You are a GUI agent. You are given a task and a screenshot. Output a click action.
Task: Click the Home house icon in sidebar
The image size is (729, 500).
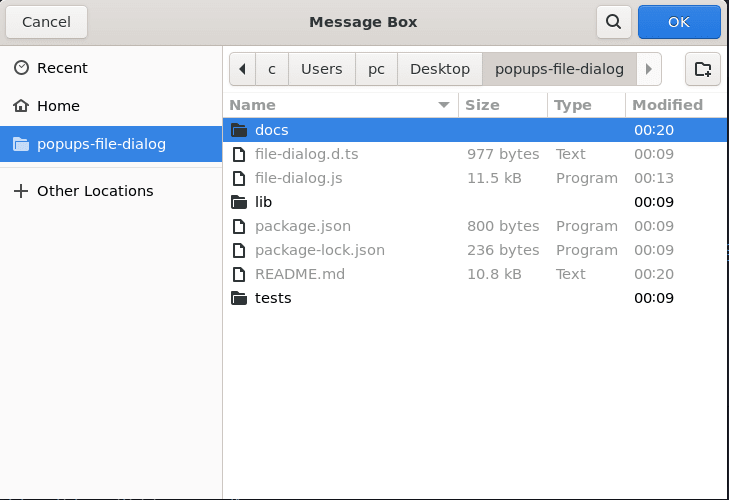coord(21,106)
